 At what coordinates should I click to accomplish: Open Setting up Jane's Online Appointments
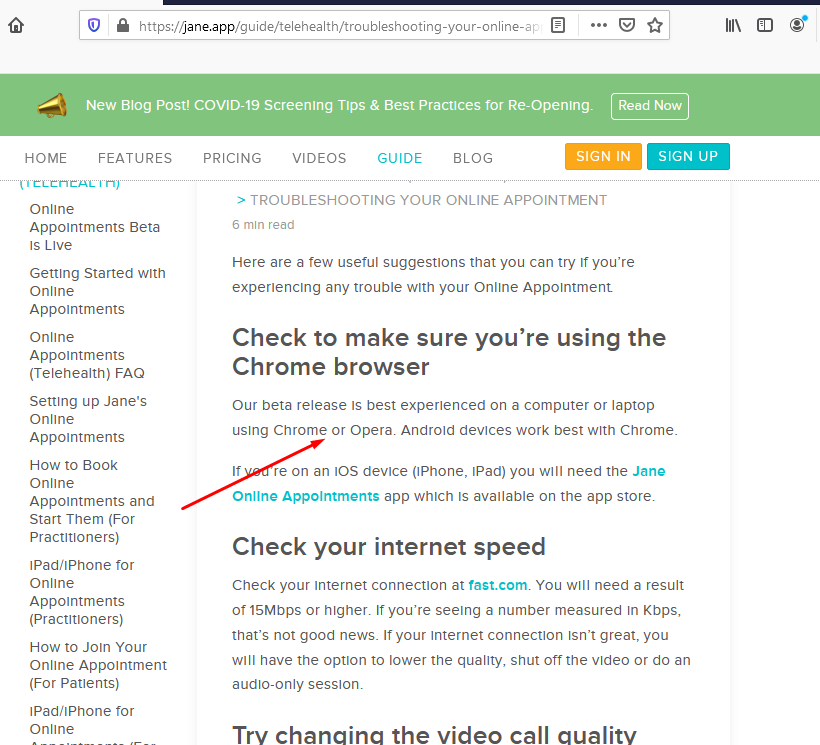[x=88, y=419]
